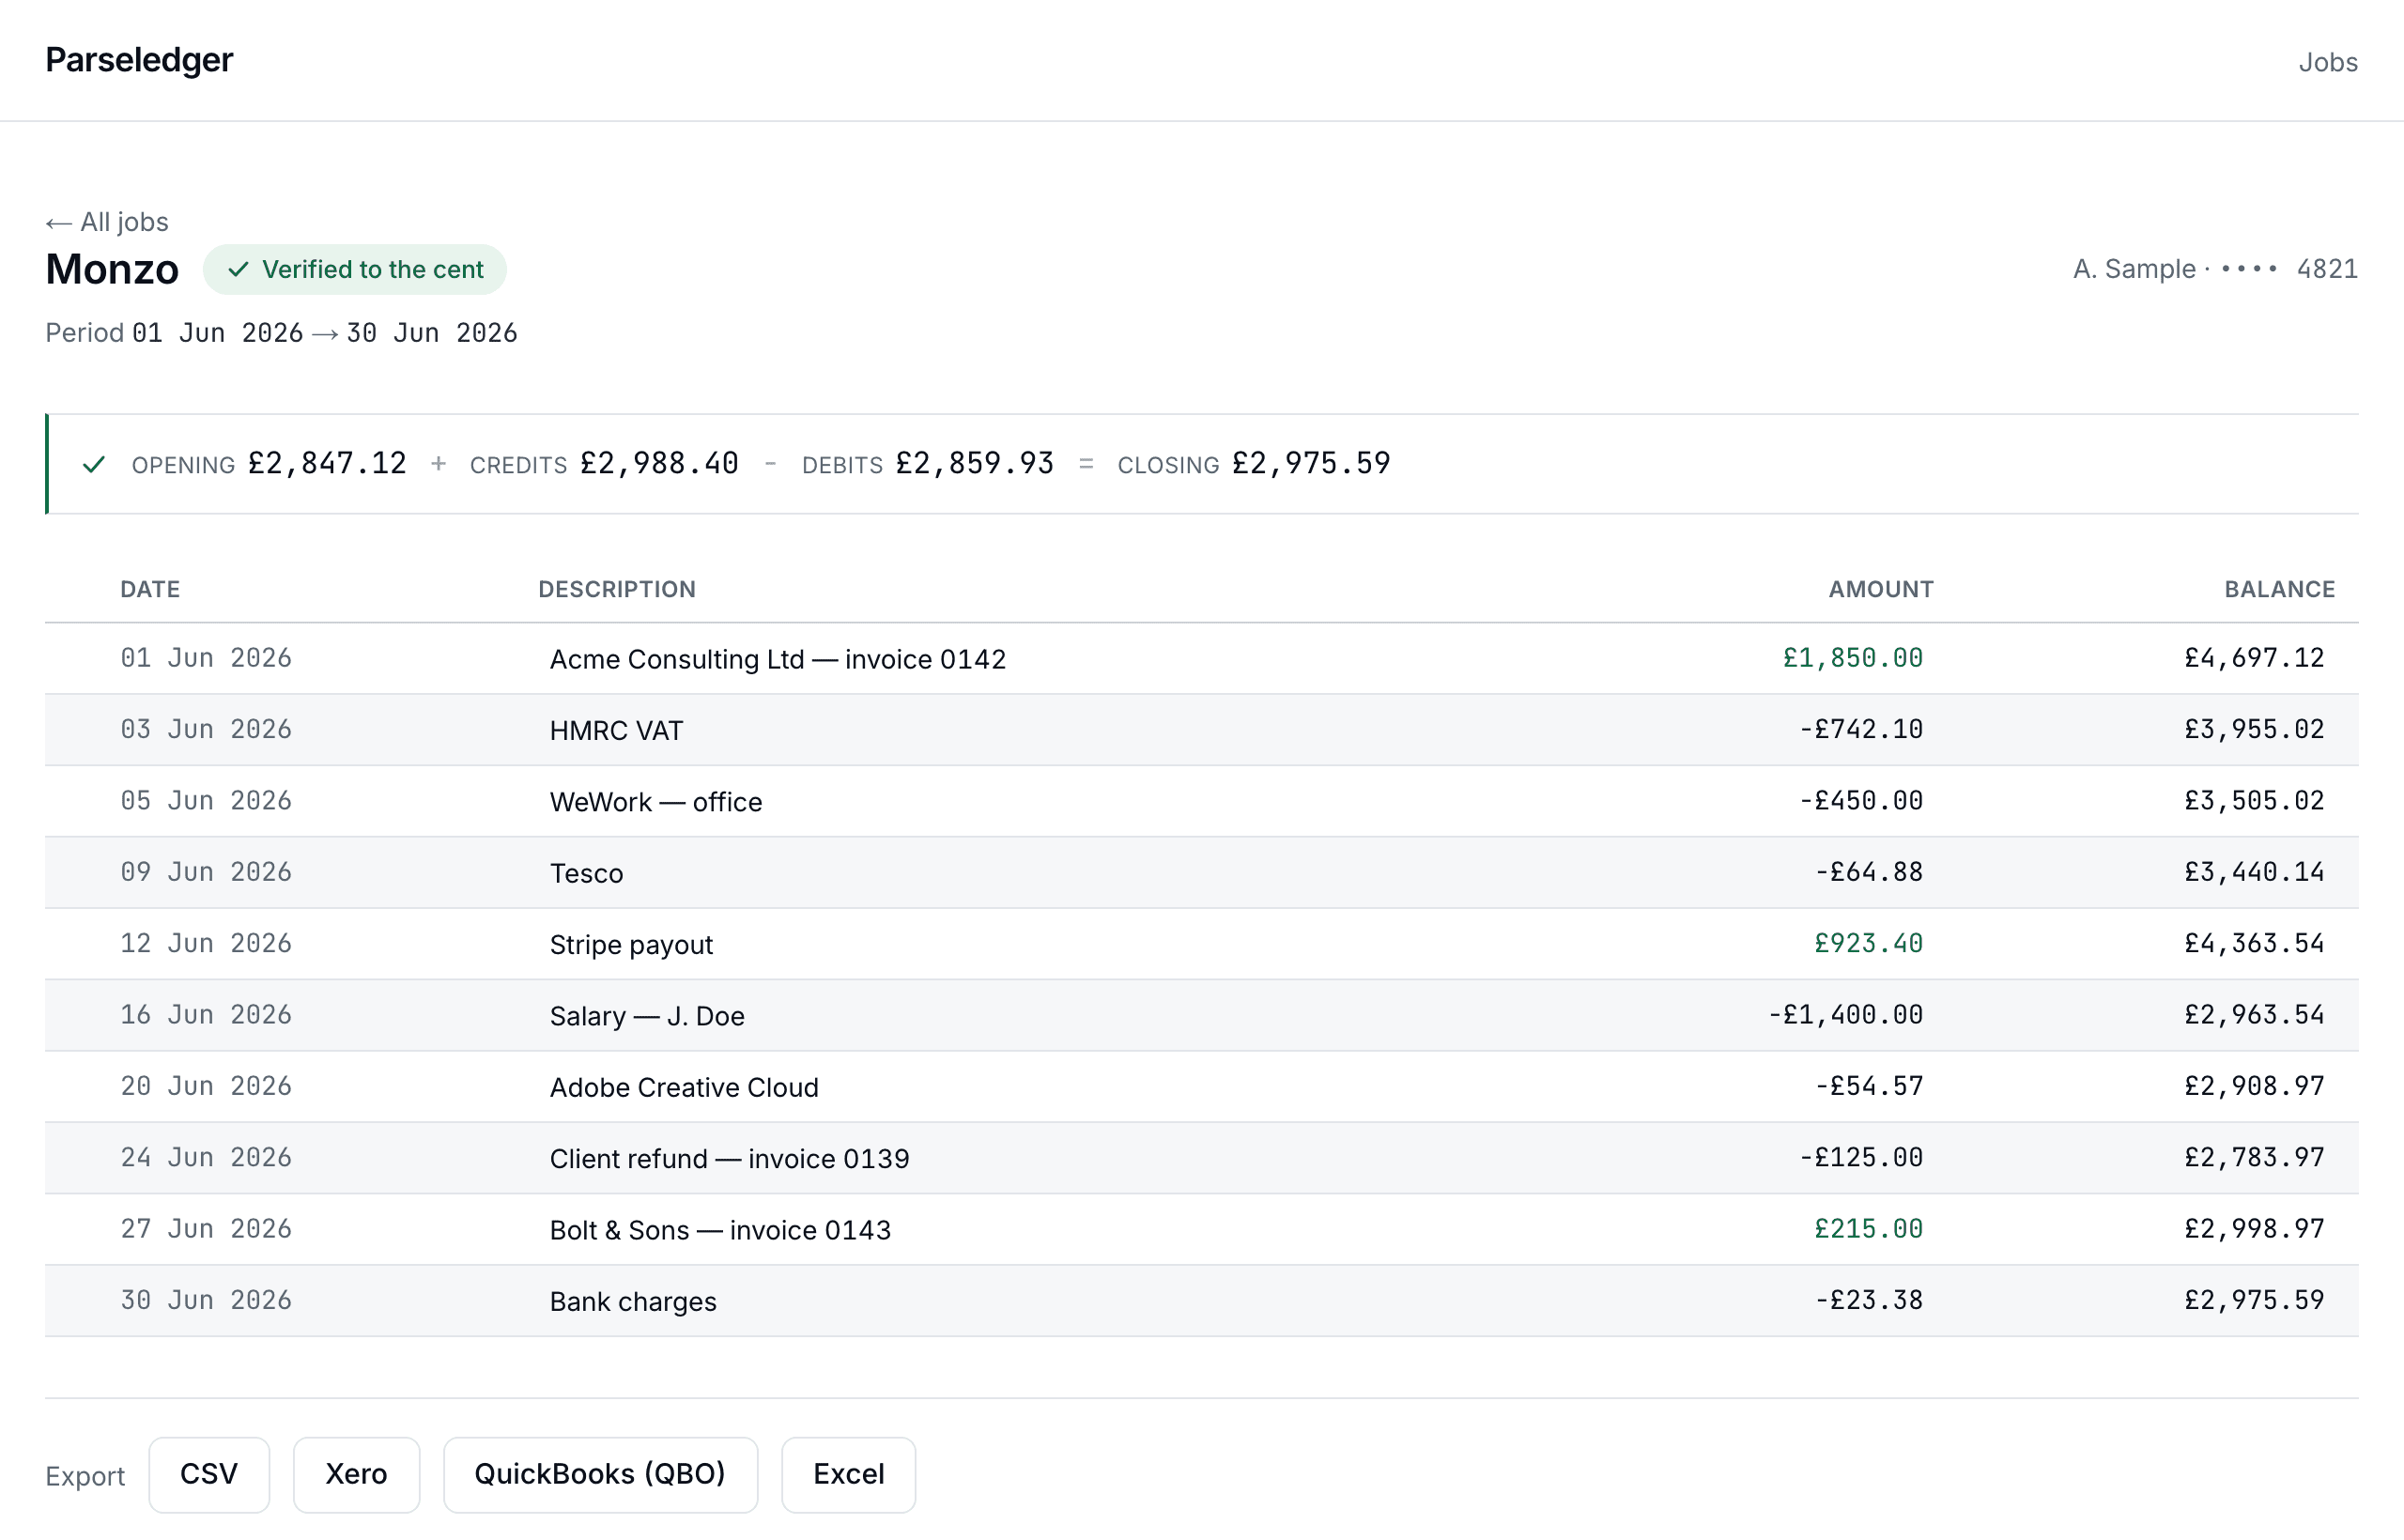Select the Adobe Creative Cloud transaction
The image size is (2404, 1540).
[1202, 1086]
